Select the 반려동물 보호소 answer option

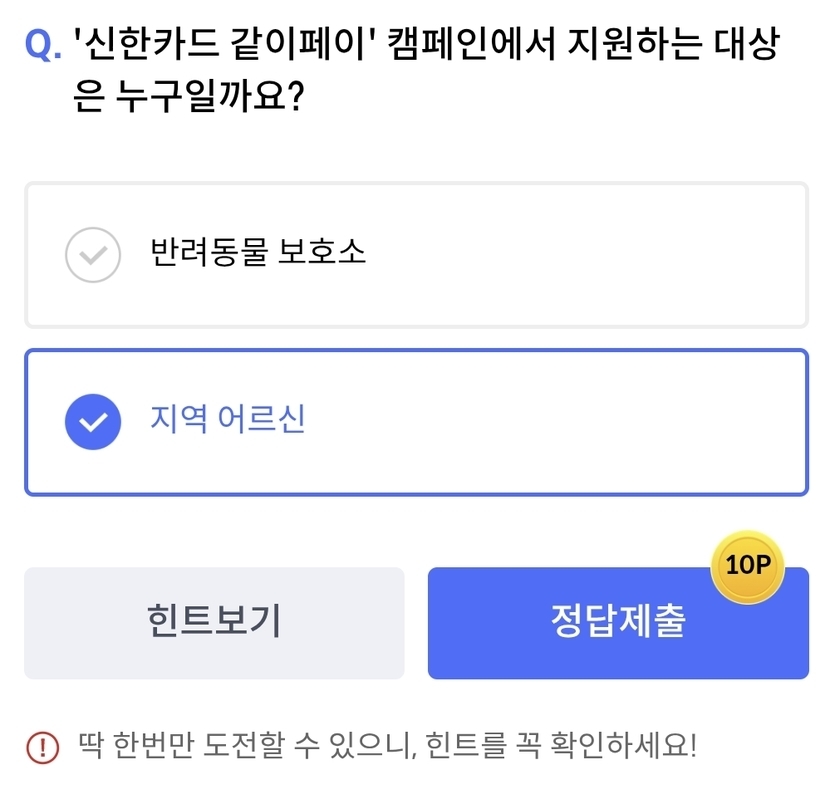point(415,254)
